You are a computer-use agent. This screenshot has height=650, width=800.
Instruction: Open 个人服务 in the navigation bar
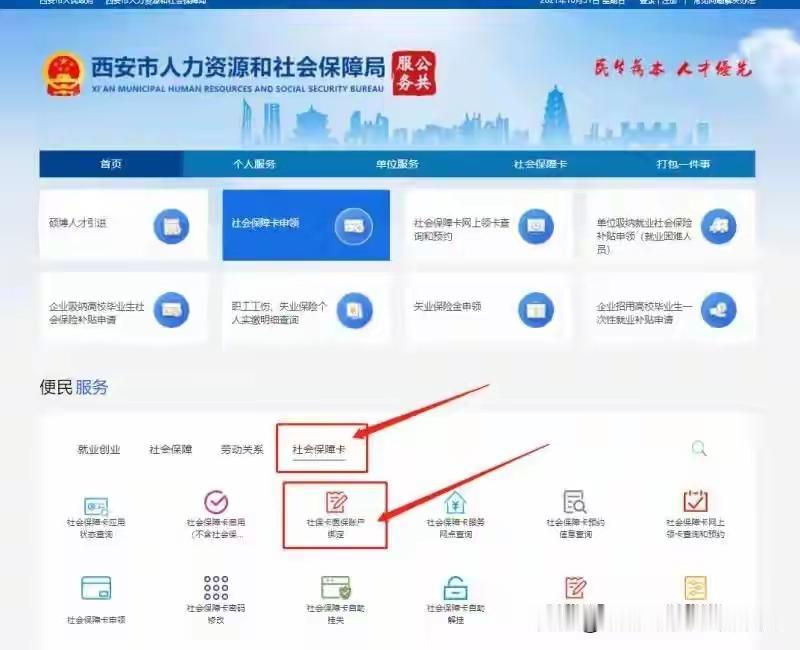pyautogui.click(x=254, y=164)
